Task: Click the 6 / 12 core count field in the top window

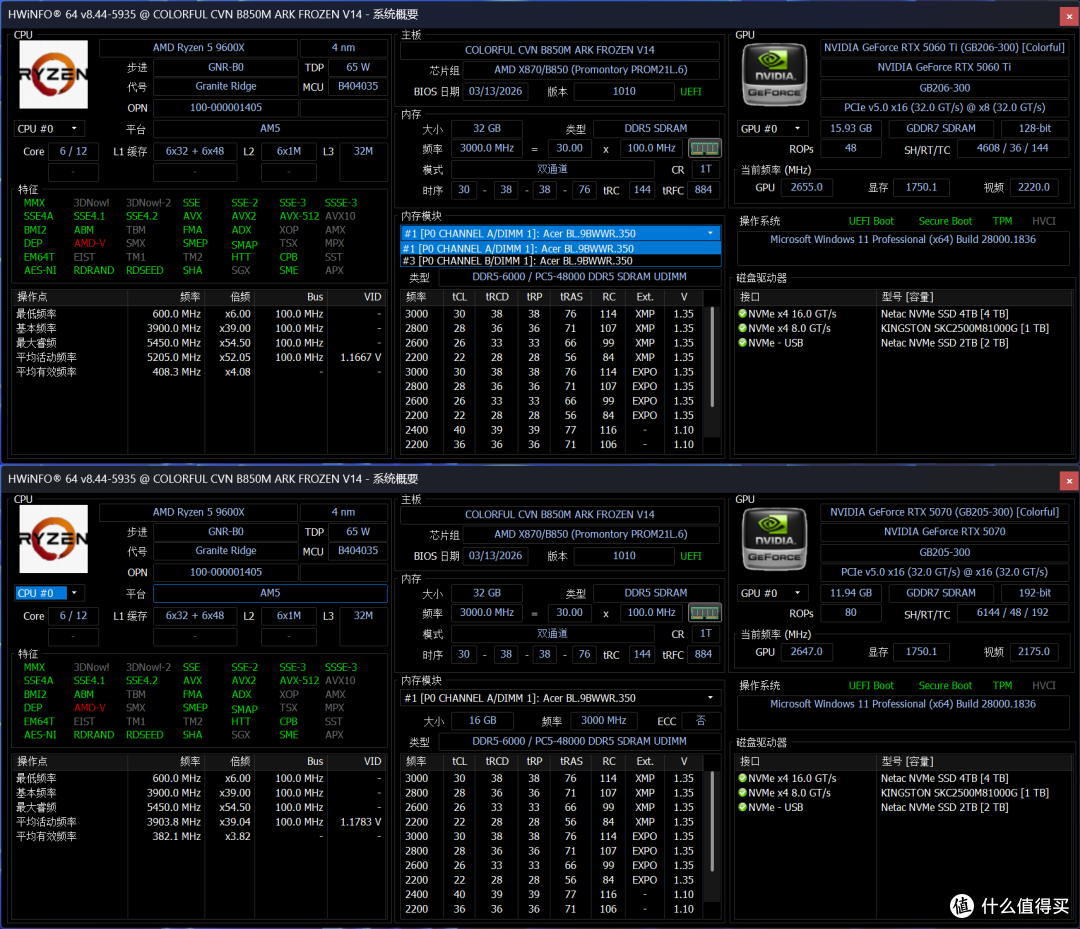Action: [x=73, y=152]
